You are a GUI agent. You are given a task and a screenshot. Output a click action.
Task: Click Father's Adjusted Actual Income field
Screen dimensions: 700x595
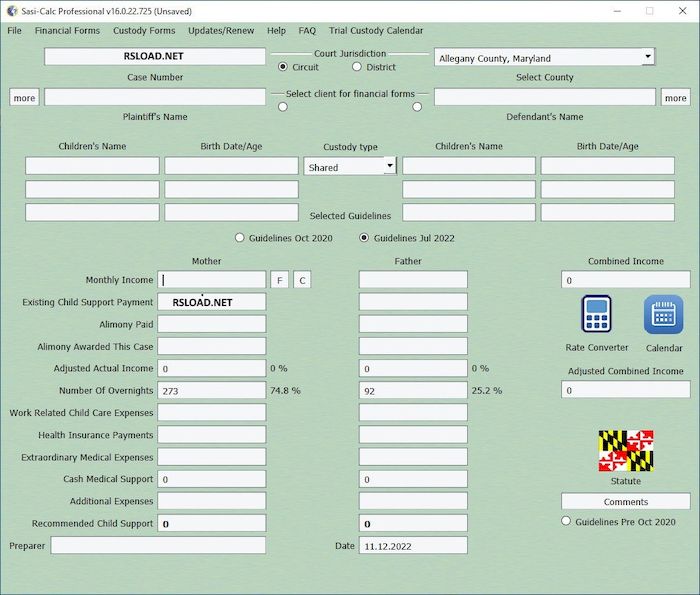(413, 368)
